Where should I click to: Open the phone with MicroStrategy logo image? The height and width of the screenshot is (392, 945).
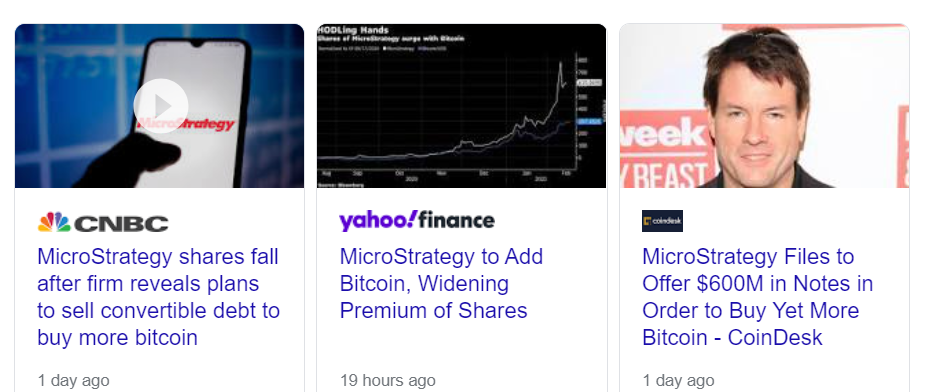coord(159,106)
